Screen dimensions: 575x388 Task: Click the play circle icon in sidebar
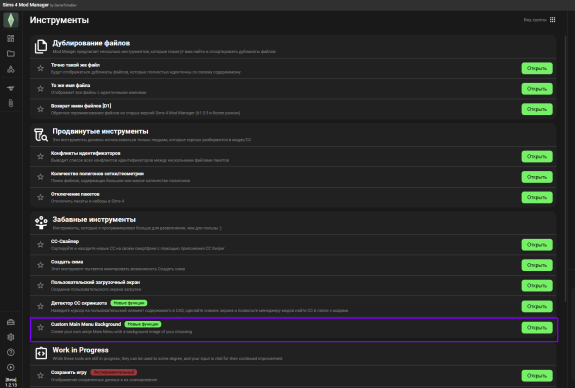point(11,367)
